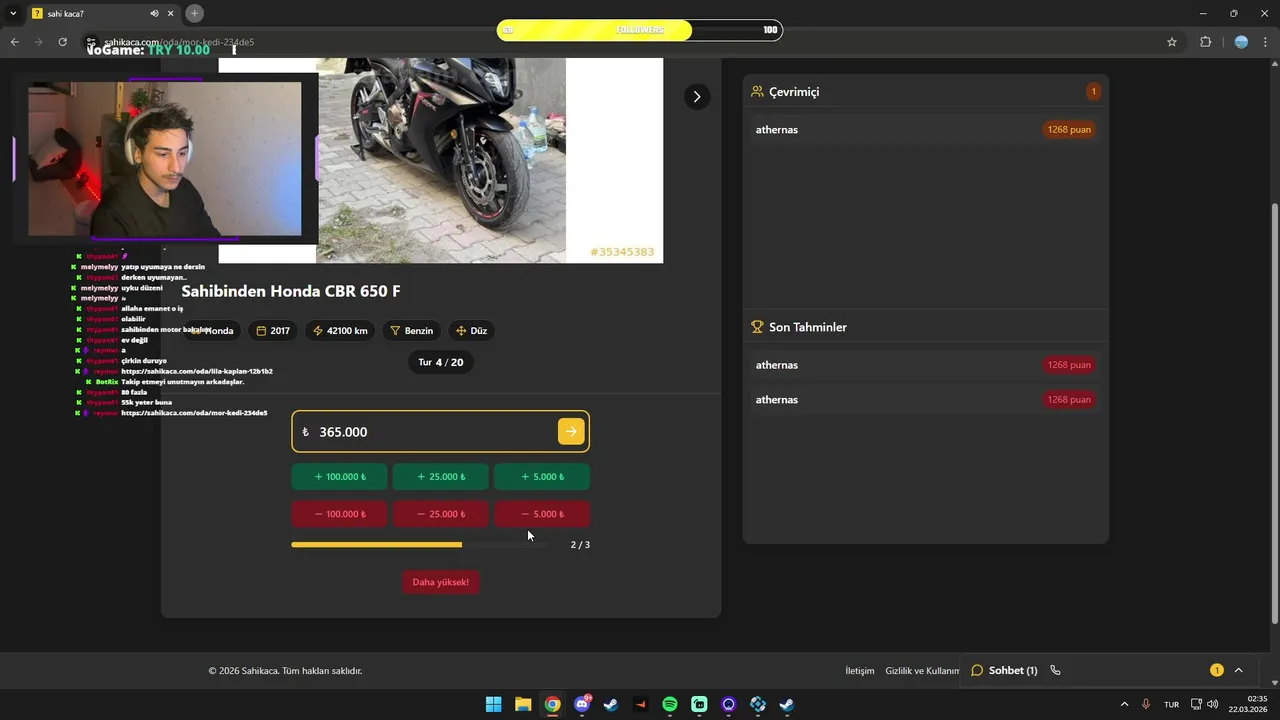The image size is (1280, 720).
Task: Subtract 5.000 ₺ from the guess
Action: (x=541, y=514)
